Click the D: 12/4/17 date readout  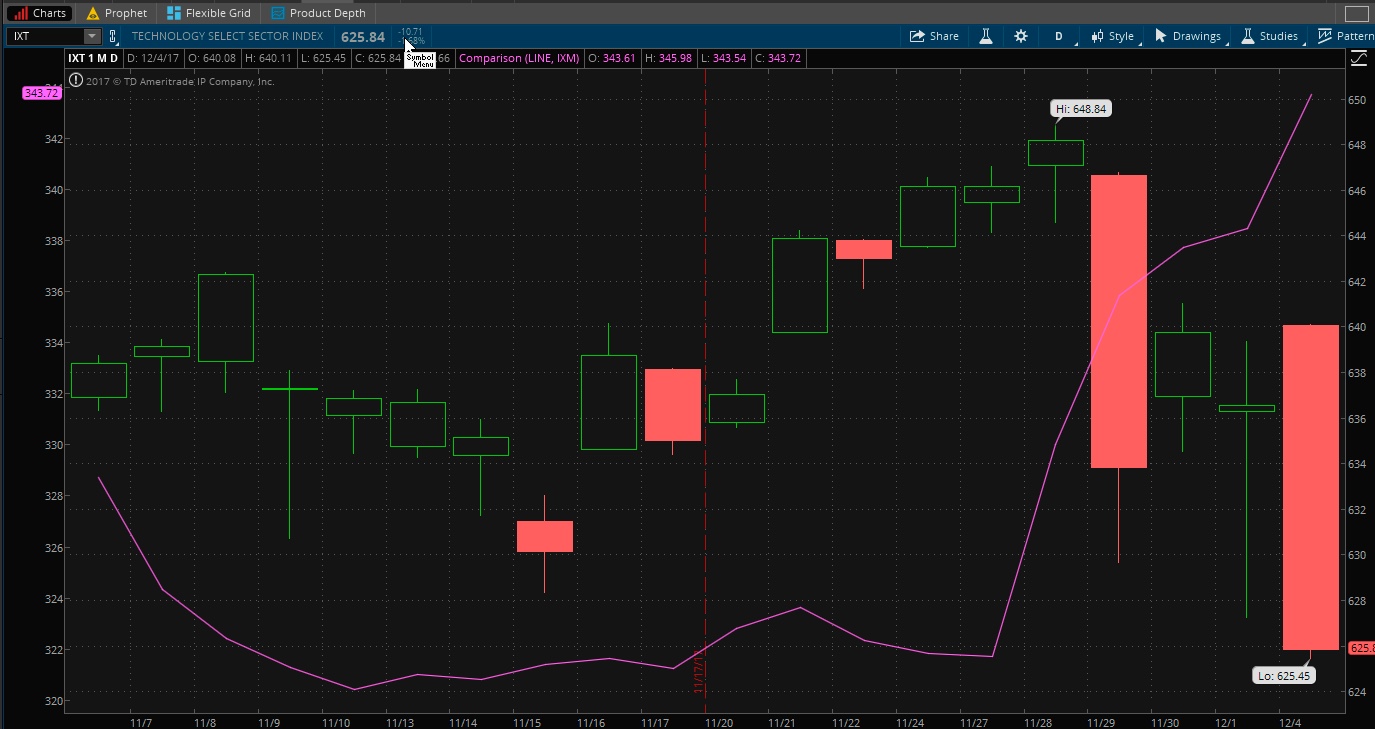(152, 58)
